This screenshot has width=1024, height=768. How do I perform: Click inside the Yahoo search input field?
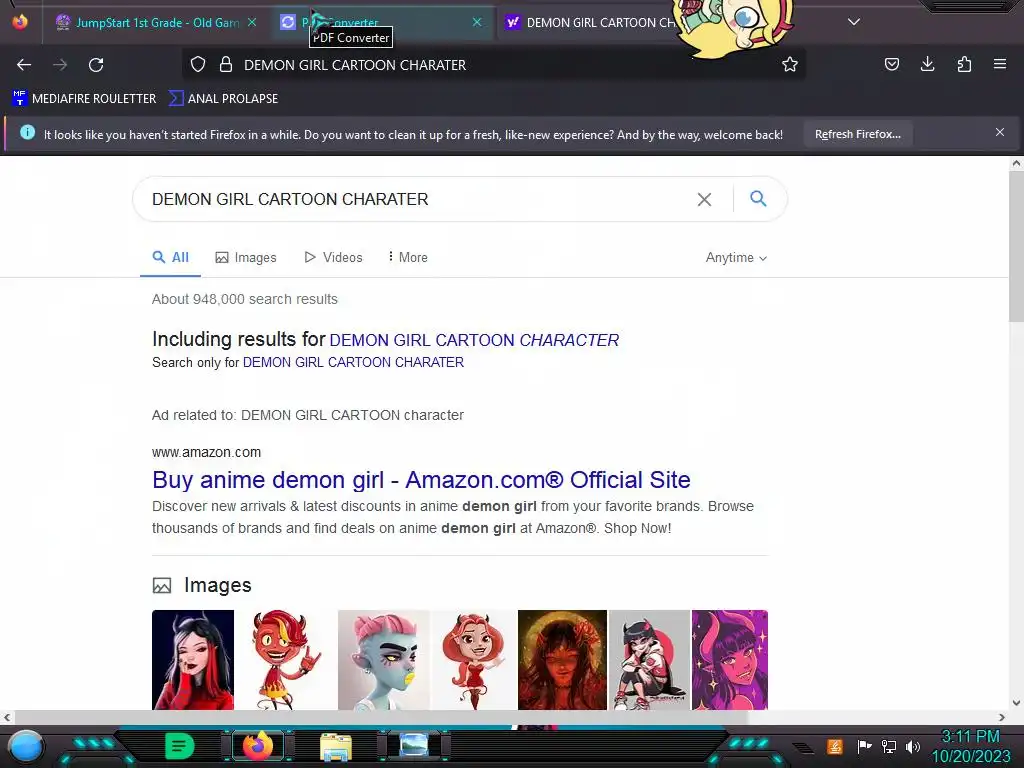pyautogui.click(x=418, y=199)
